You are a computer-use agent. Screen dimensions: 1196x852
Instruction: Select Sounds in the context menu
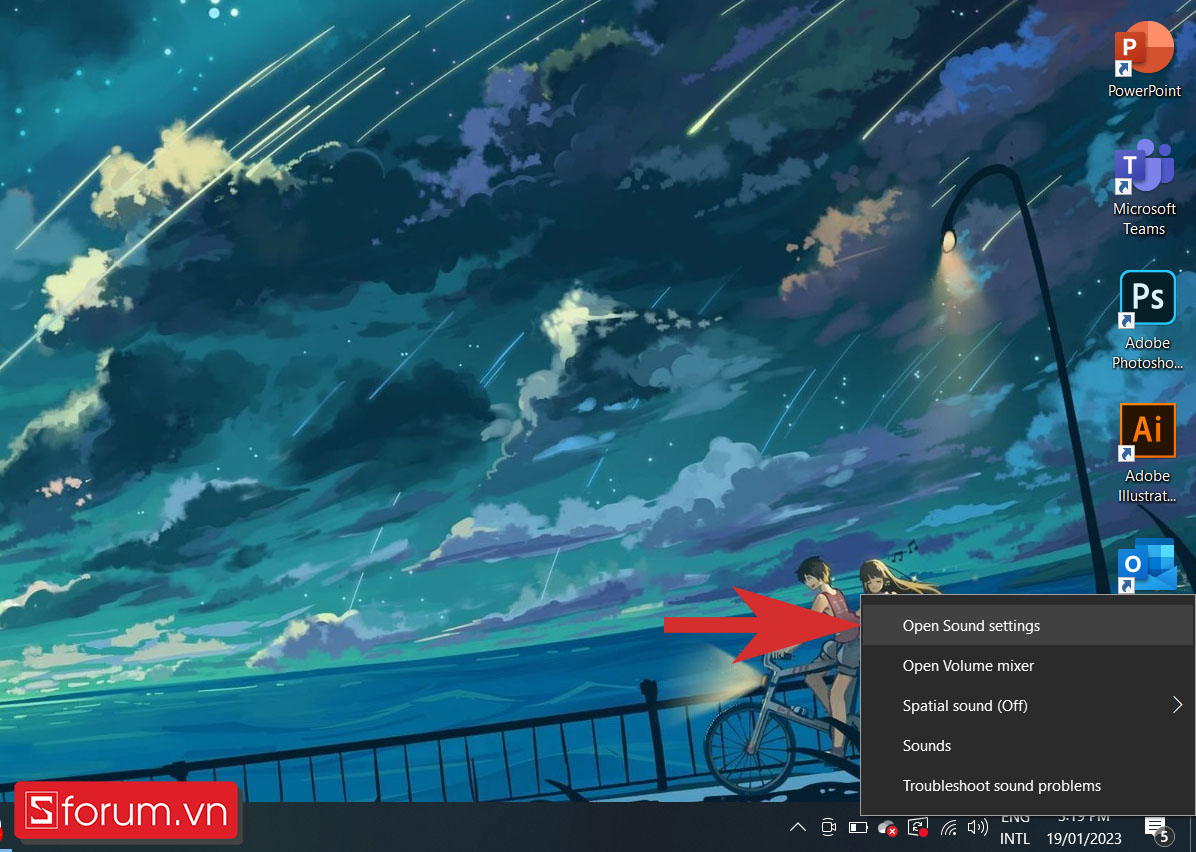[1027, 746]
